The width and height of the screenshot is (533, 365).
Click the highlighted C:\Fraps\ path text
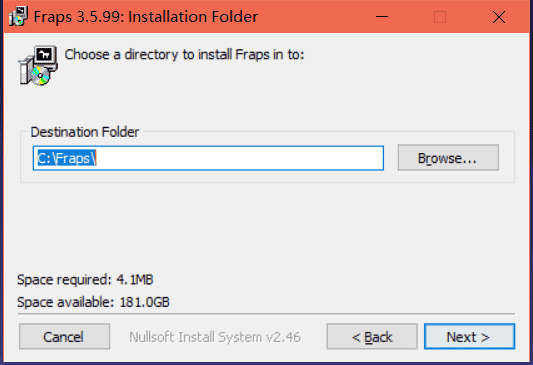click(67, 158)
